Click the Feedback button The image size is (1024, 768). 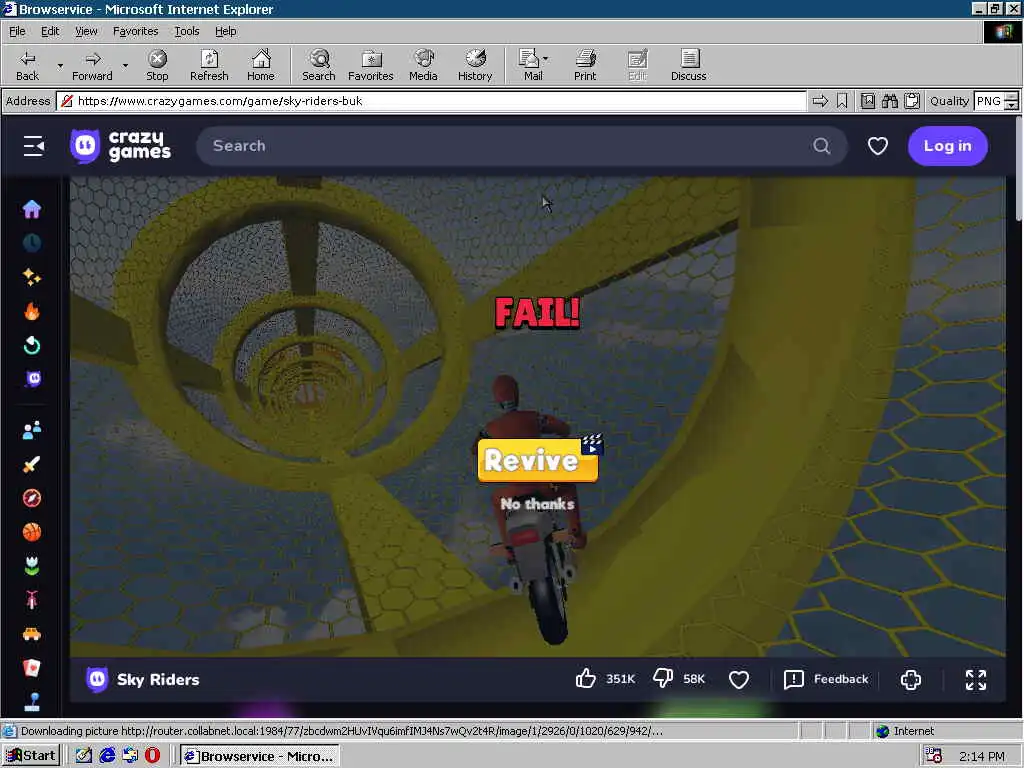pos(826,679)
